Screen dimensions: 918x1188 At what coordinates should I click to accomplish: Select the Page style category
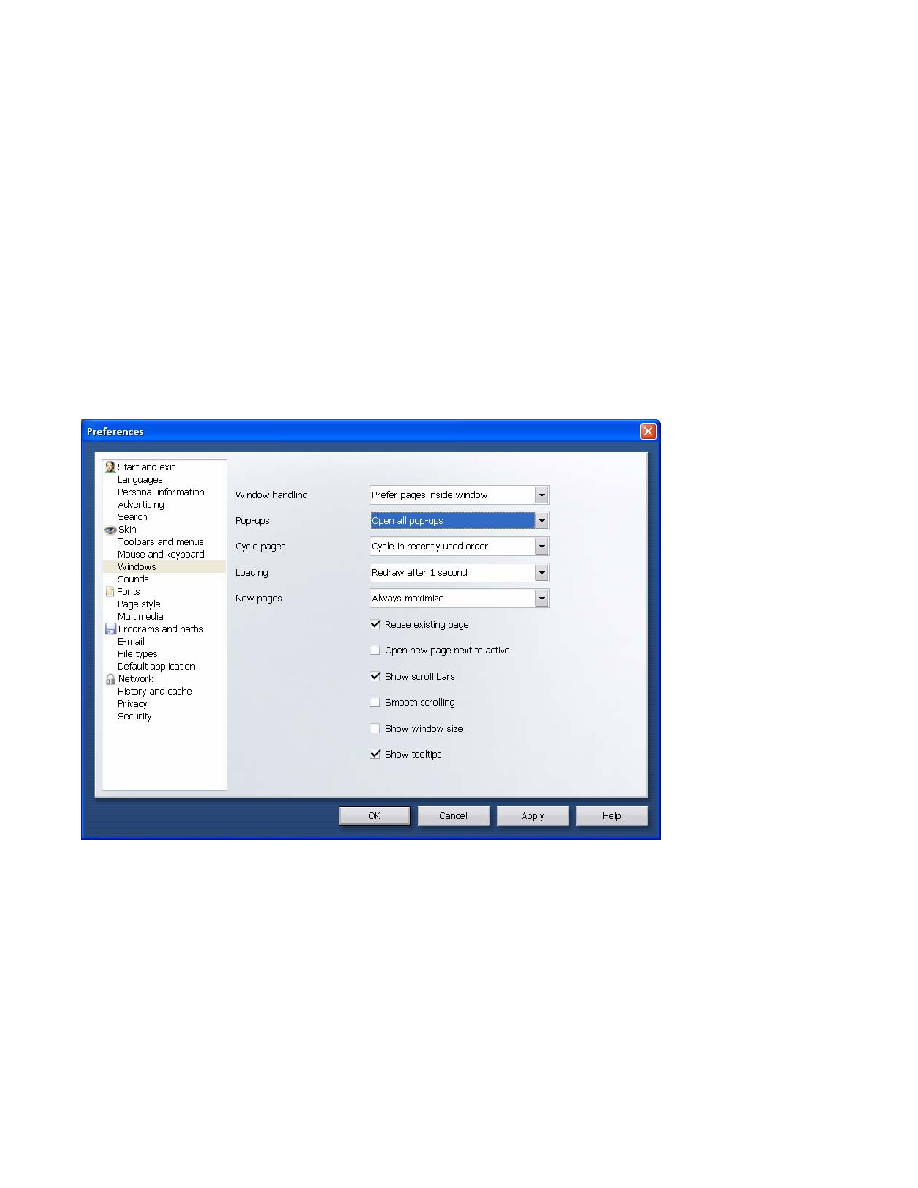pos(139,604)
